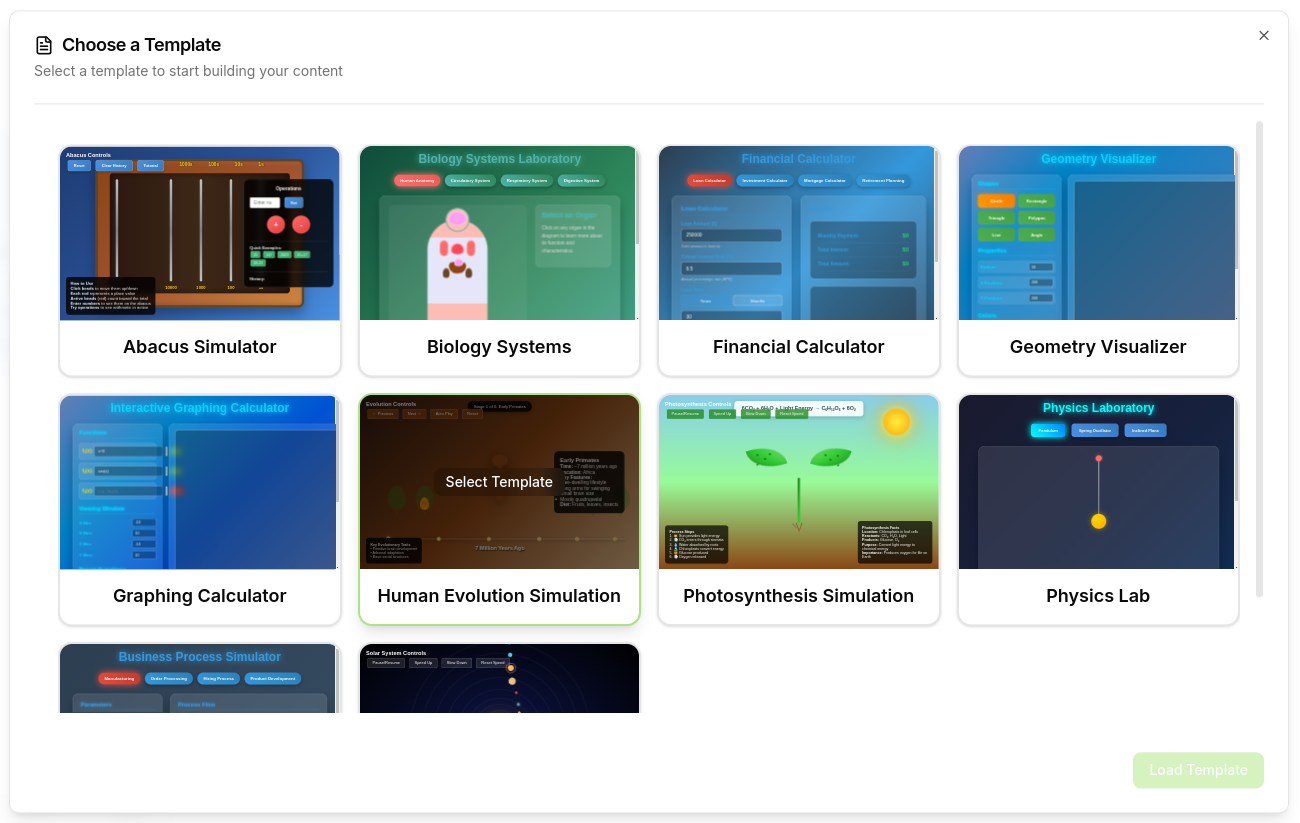This screenshot has height=823, width=1300.
Task: Close the Choose a Template dialog
Action: coord(1263,35)
